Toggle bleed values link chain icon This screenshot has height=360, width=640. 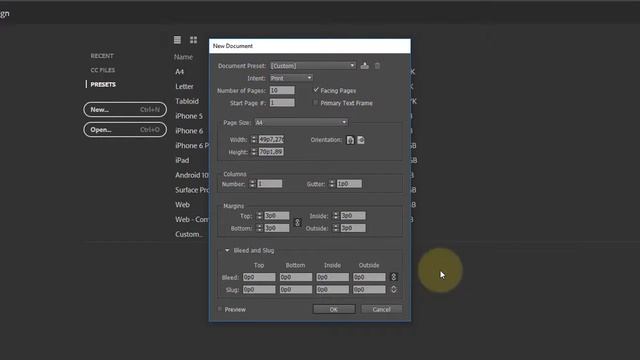click(393, 277)
